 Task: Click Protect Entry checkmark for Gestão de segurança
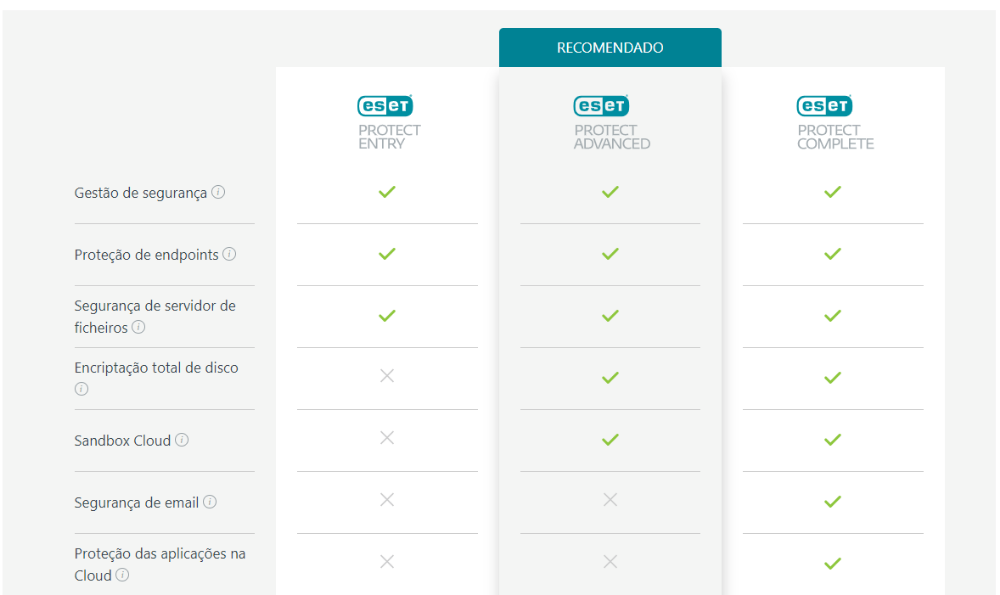pyautogui.click(x=387, y=192)
